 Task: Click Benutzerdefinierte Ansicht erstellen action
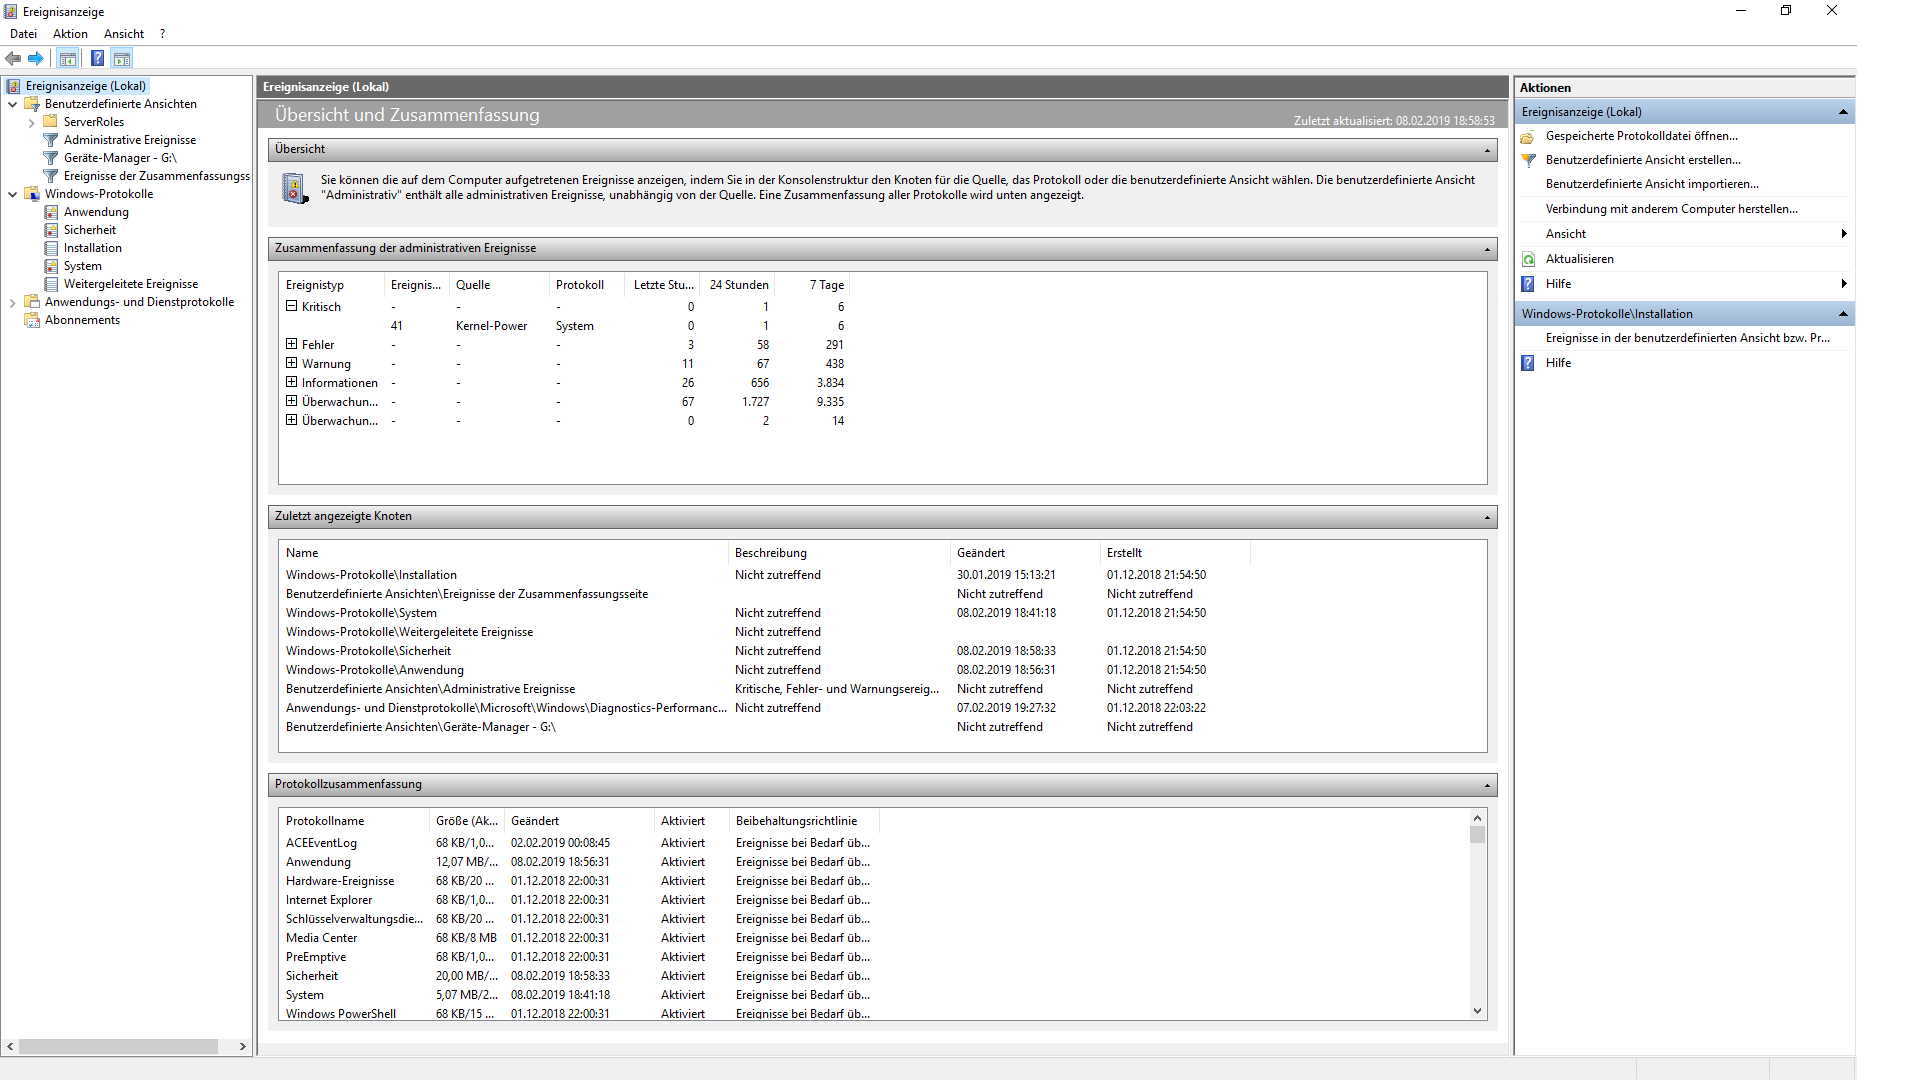pos(1642,160)
